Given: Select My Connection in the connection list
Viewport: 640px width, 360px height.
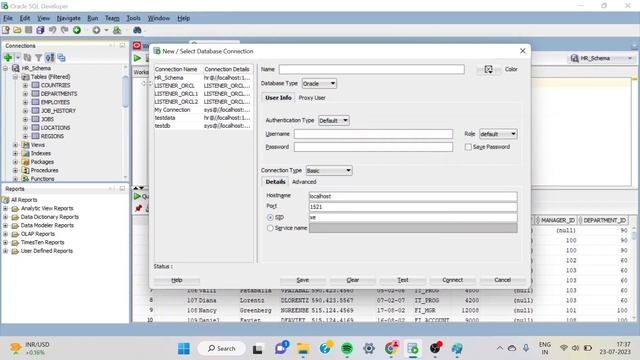Looking at the screenshot, I should click(203, 110).
